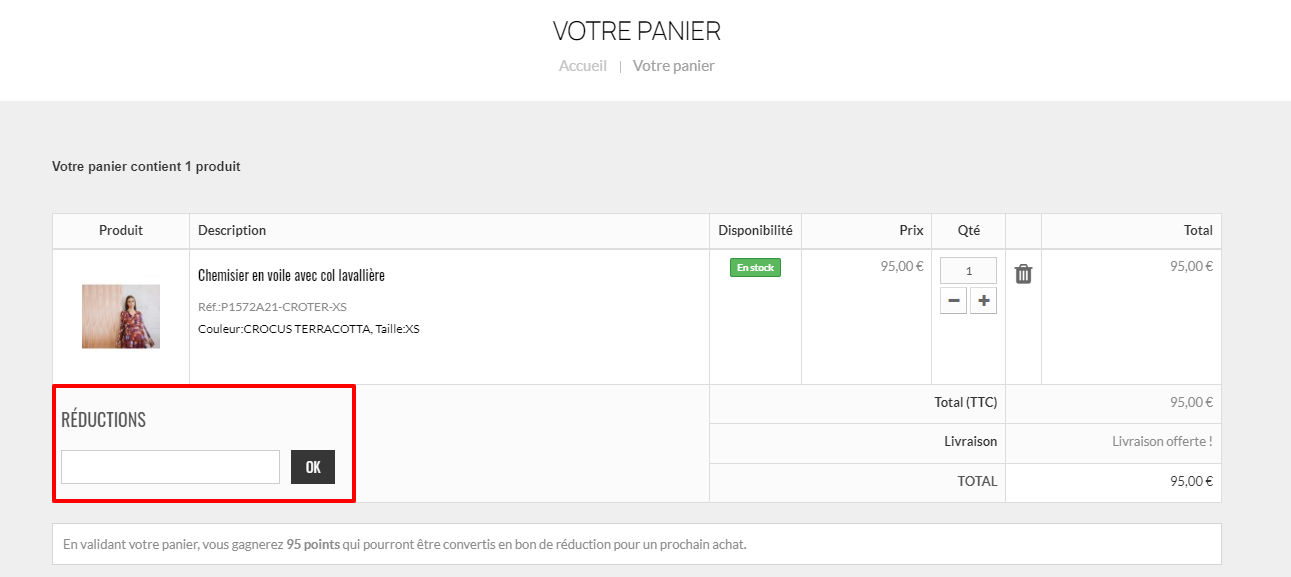Click the Livraison offerte text
This screenshot has width=1291, height=577.
[x=1162, y=441]
